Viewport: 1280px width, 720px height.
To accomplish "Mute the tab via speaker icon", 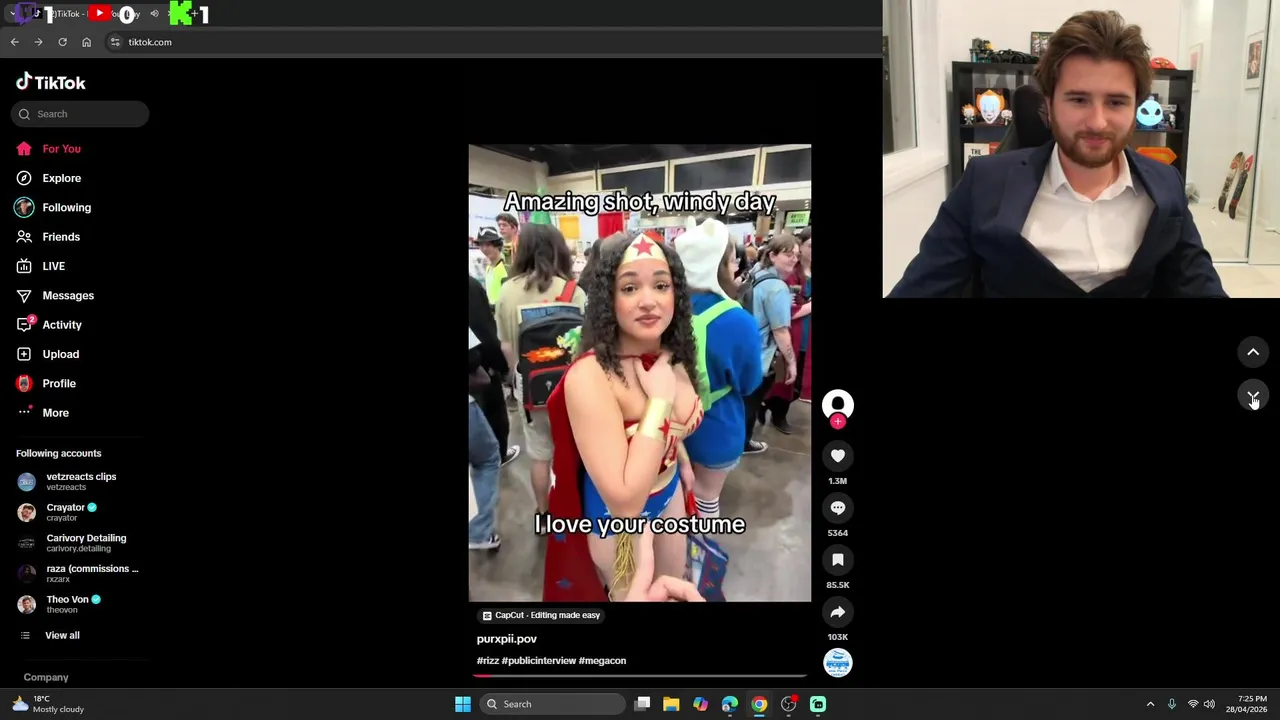I will coord(154,14).
